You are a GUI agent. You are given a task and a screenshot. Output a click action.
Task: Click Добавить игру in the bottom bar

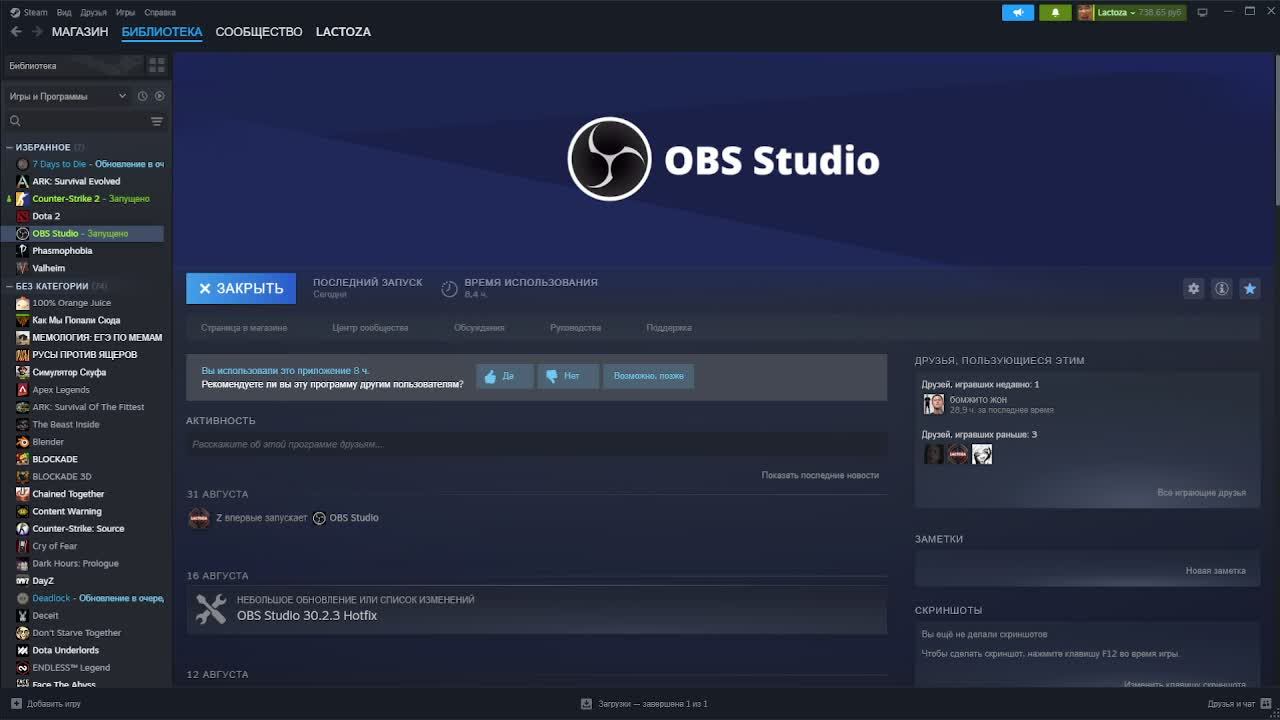click(x=46, y=704)
